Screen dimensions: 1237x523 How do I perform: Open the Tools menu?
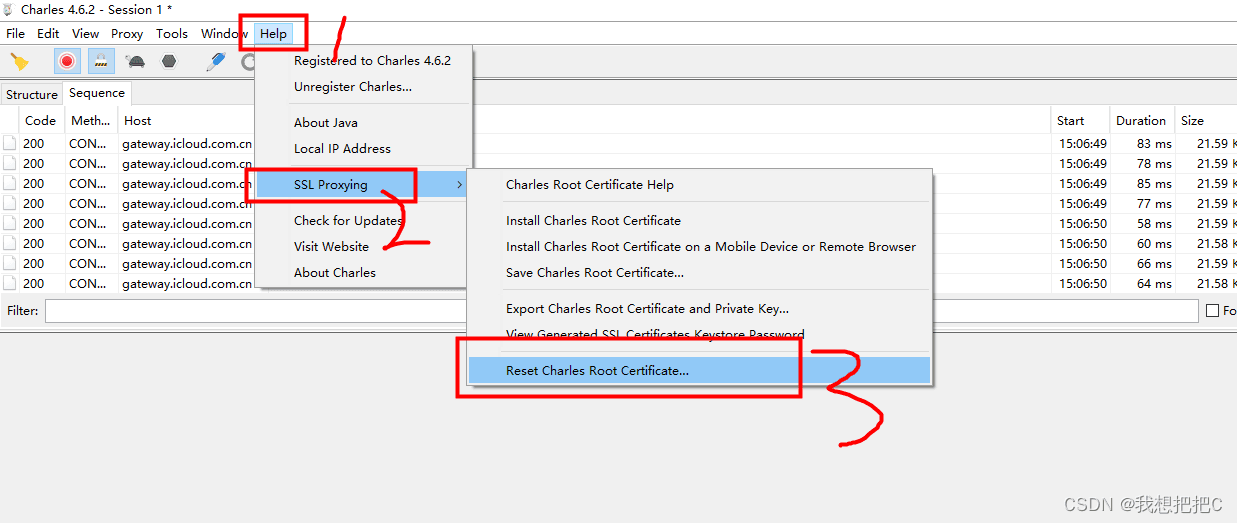(172, 33)
